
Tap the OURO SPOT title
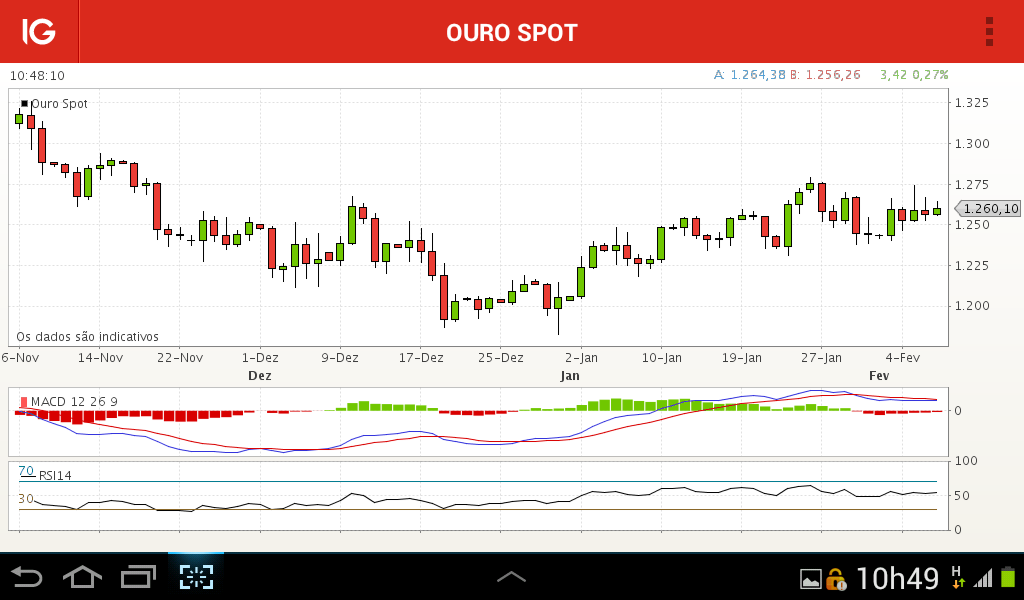[x=512, y=33]
